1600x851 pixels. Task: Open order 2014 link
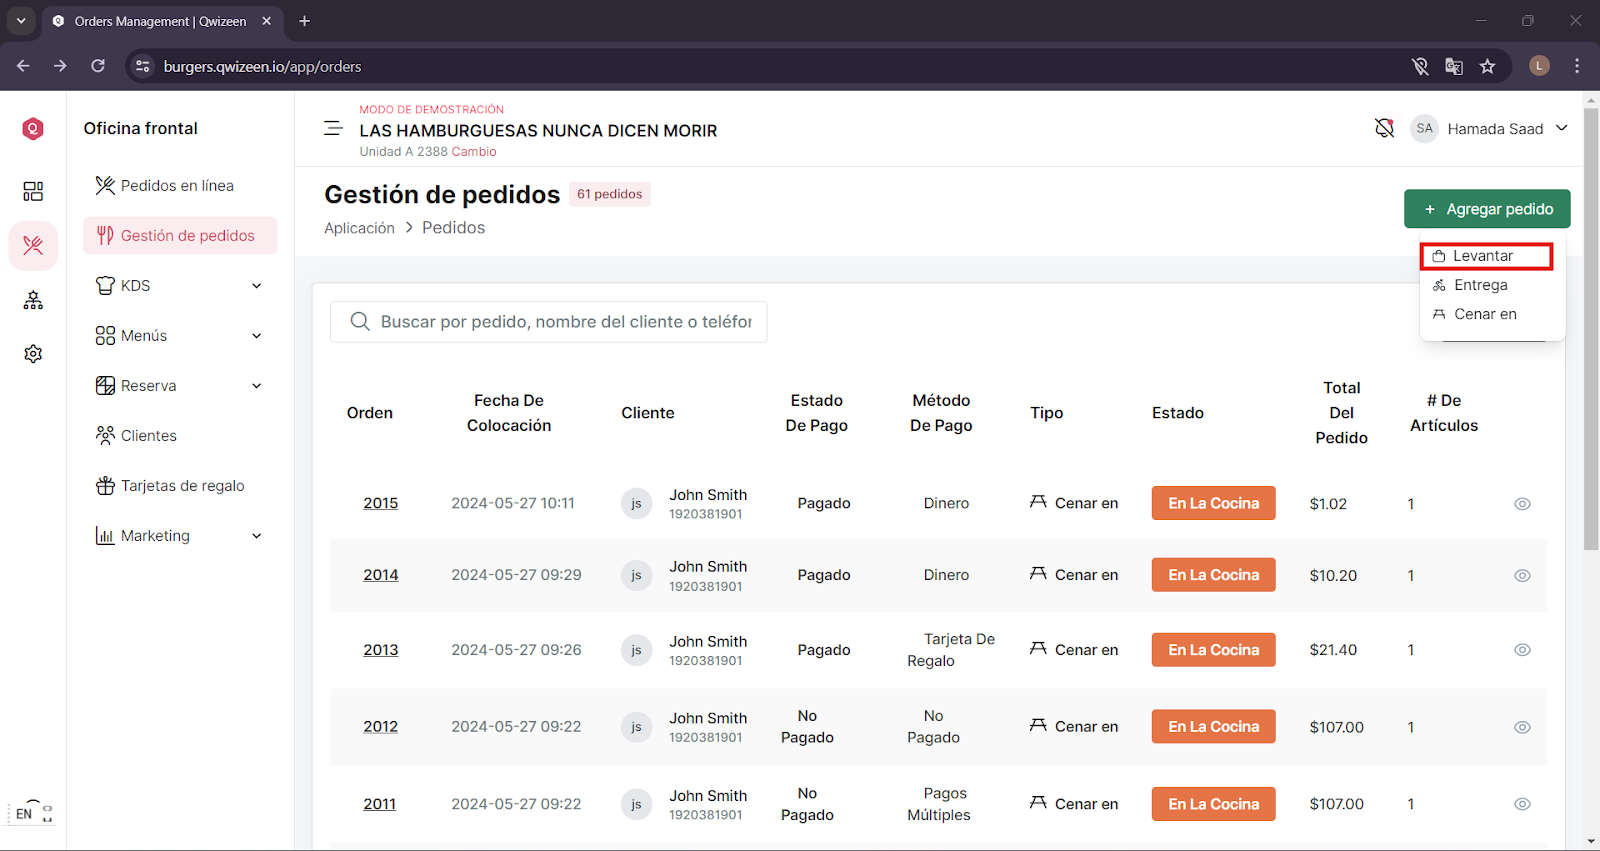point(380,575)
